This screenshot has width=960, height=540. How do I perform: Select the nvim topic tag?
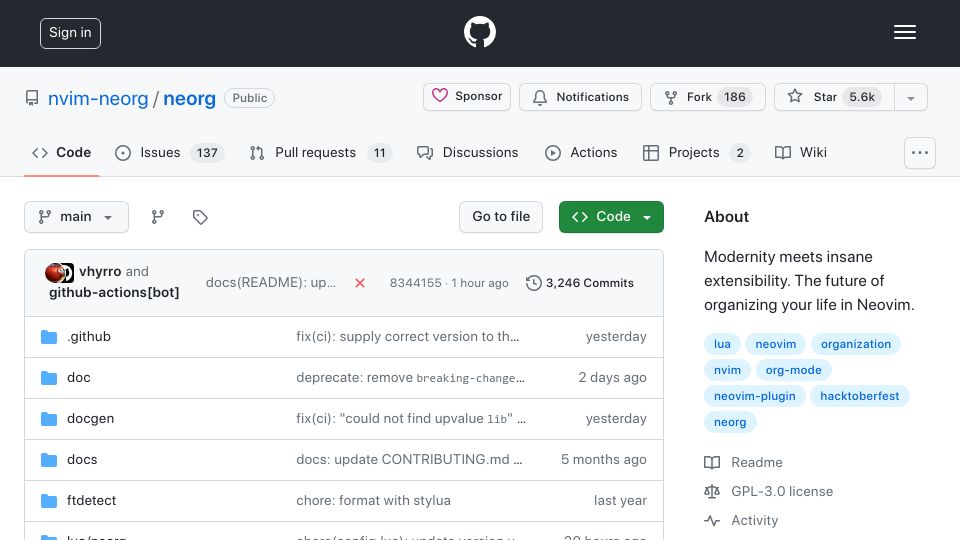(727, 370)
